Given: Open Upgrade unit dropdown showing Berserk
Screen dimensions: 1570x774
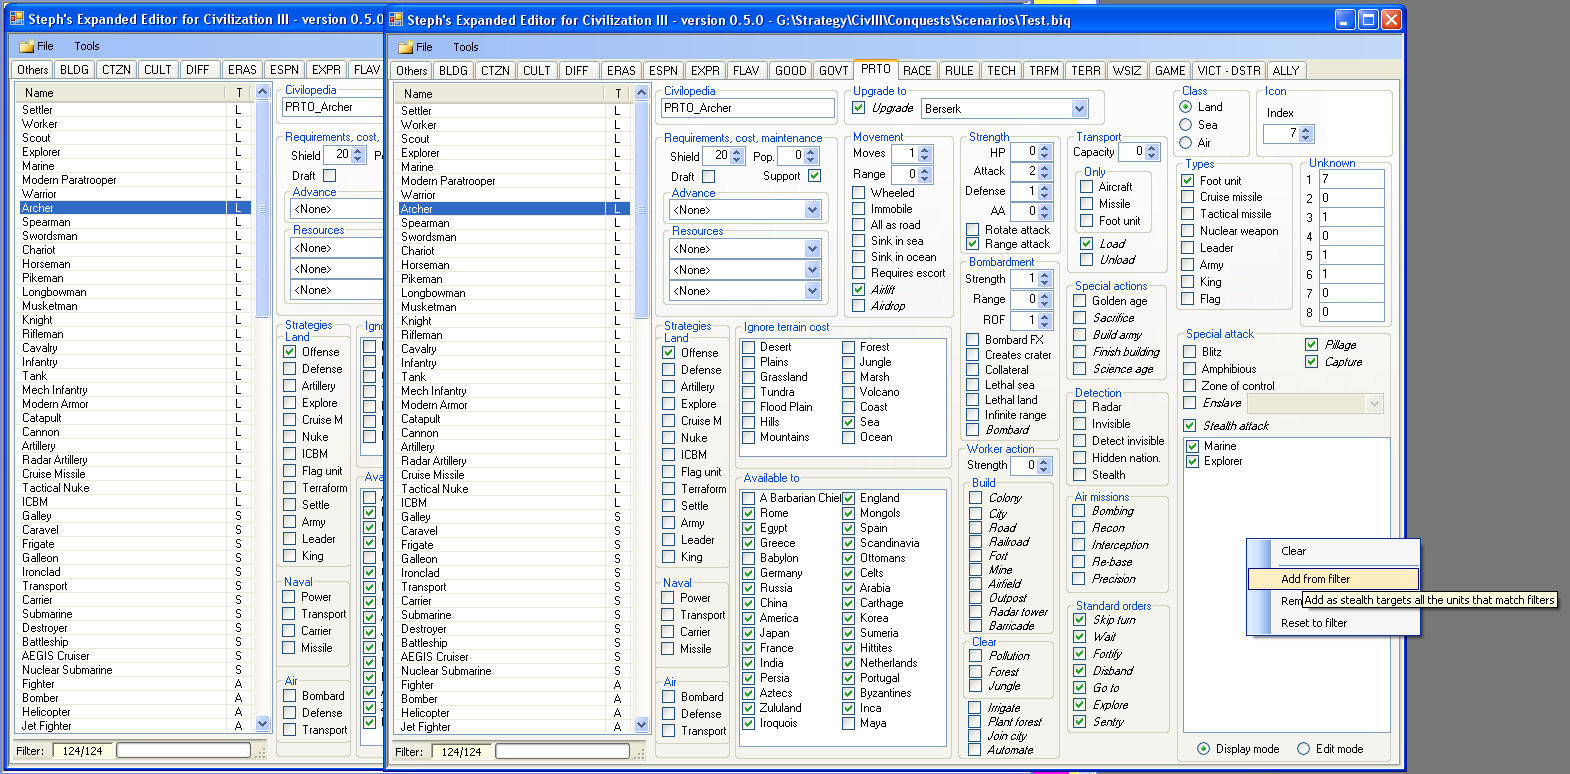Looking at the screenshot, I should point(1079,108).
